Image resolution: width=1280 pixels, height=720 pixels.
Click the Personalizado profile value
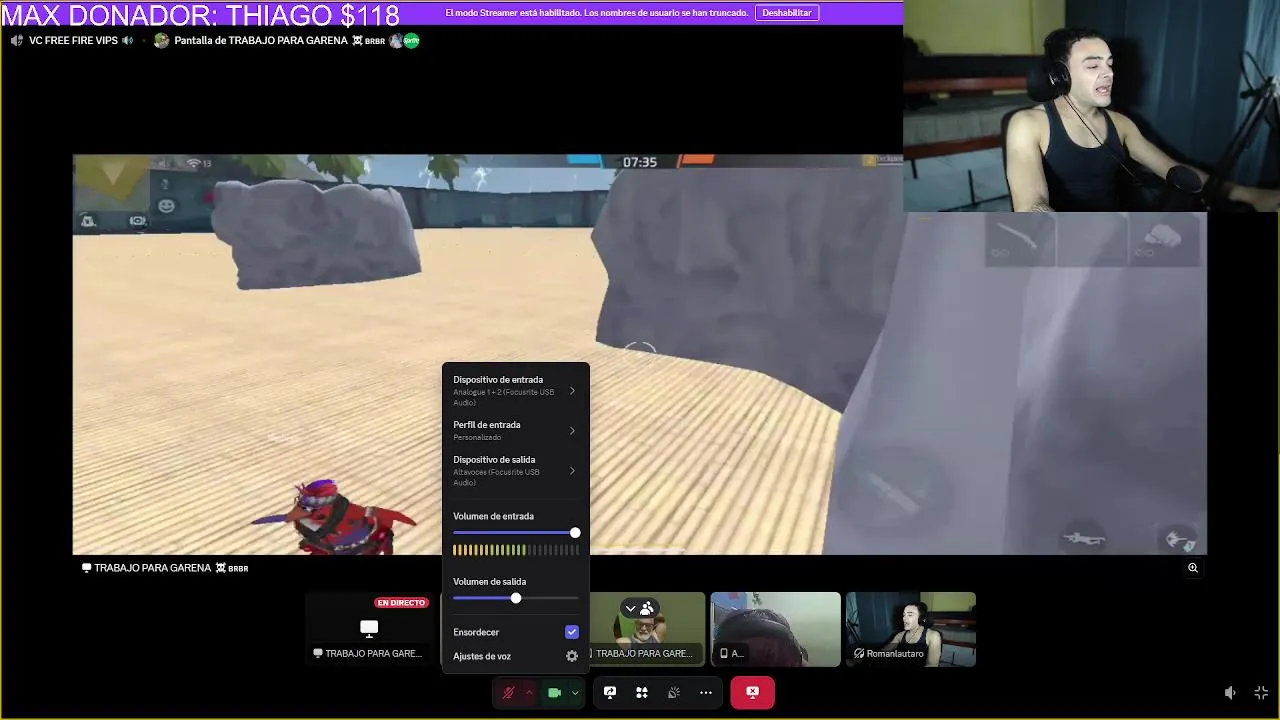click(x=477, y=437)
